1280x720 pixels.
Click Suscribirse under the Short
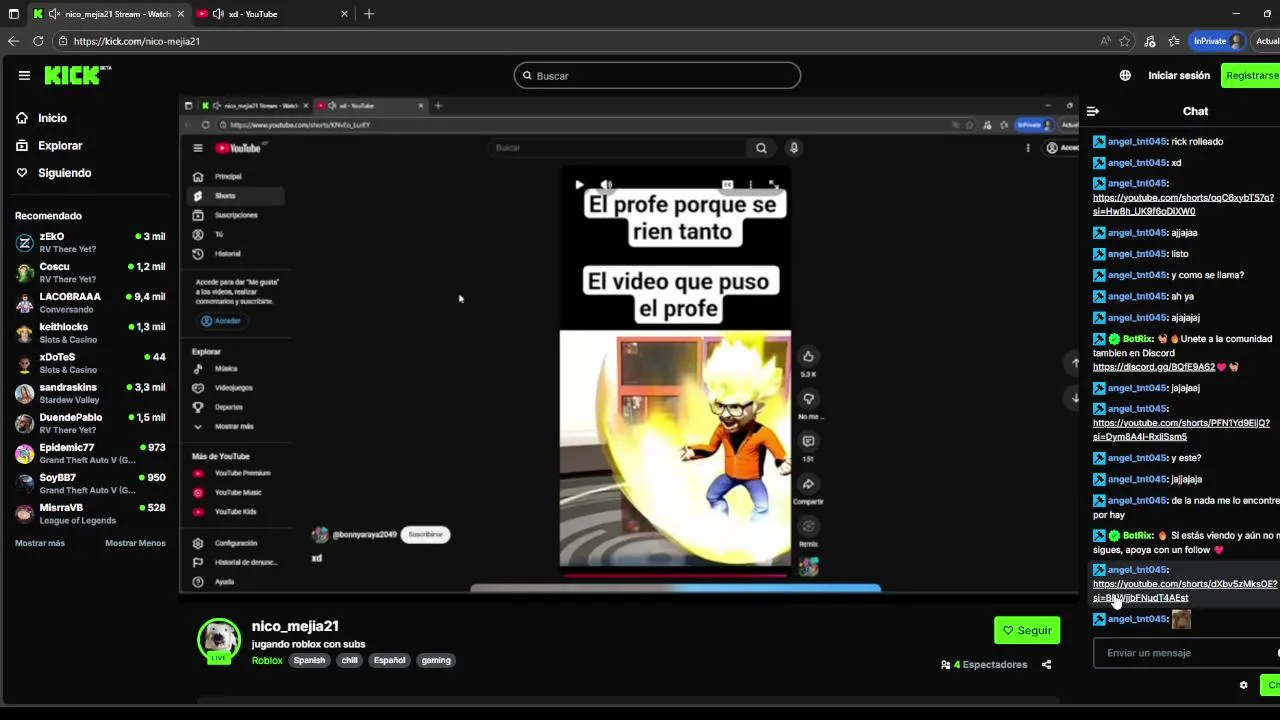tap(425, 534)
